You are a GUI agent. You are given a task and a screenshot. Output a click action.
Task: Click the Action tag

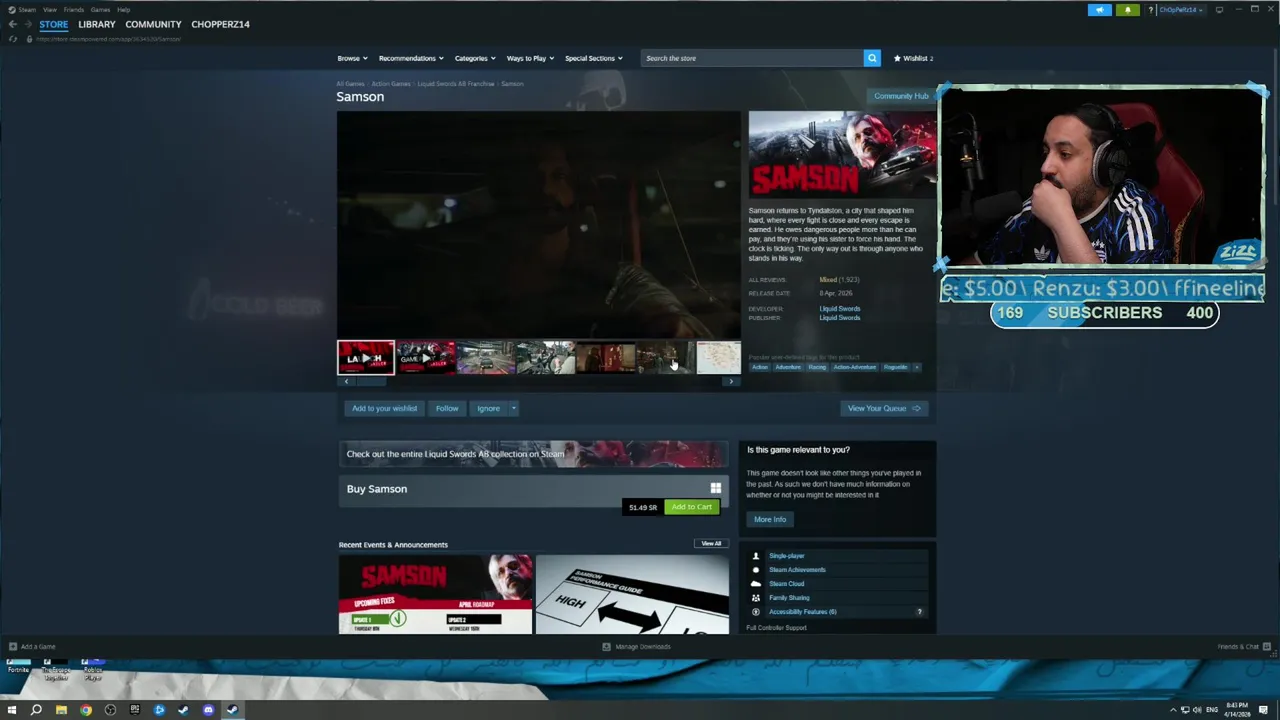[x=760, y=367]
